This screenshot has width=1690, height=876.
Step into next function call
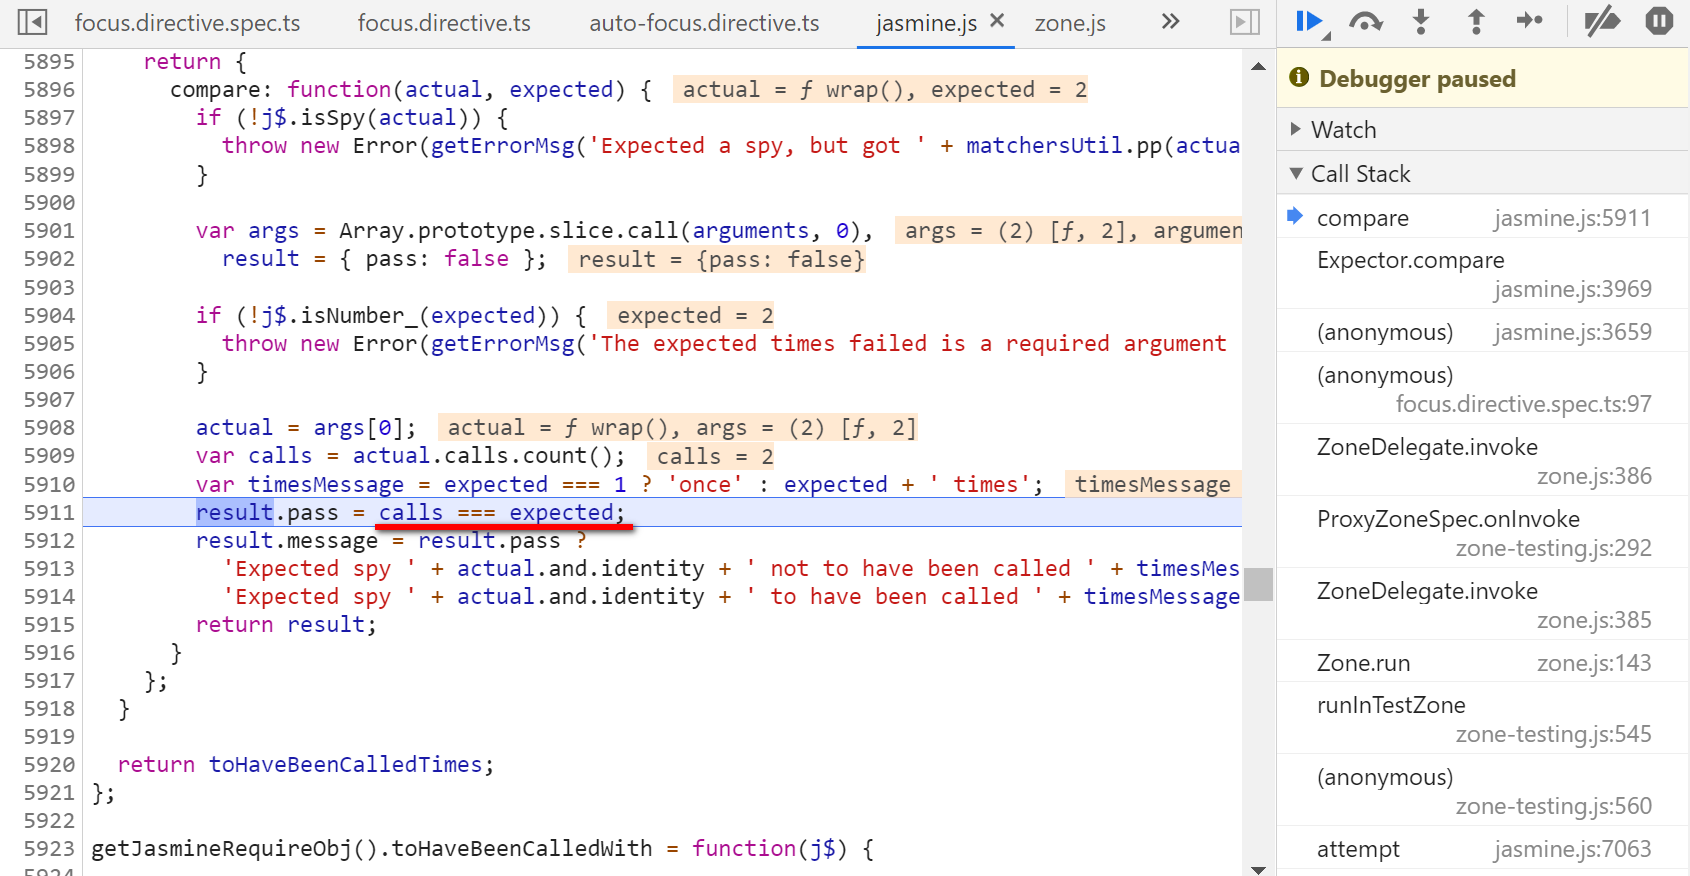point(1421,22)
